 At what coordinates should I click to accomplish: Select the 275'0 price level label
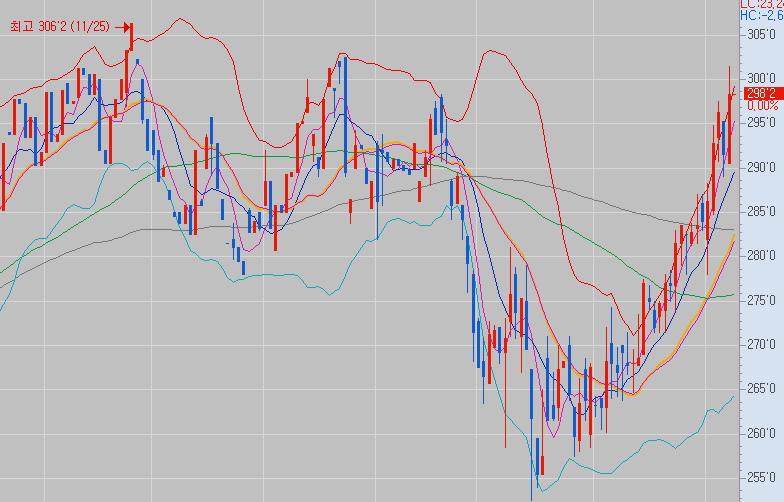(x=762, y=300)
